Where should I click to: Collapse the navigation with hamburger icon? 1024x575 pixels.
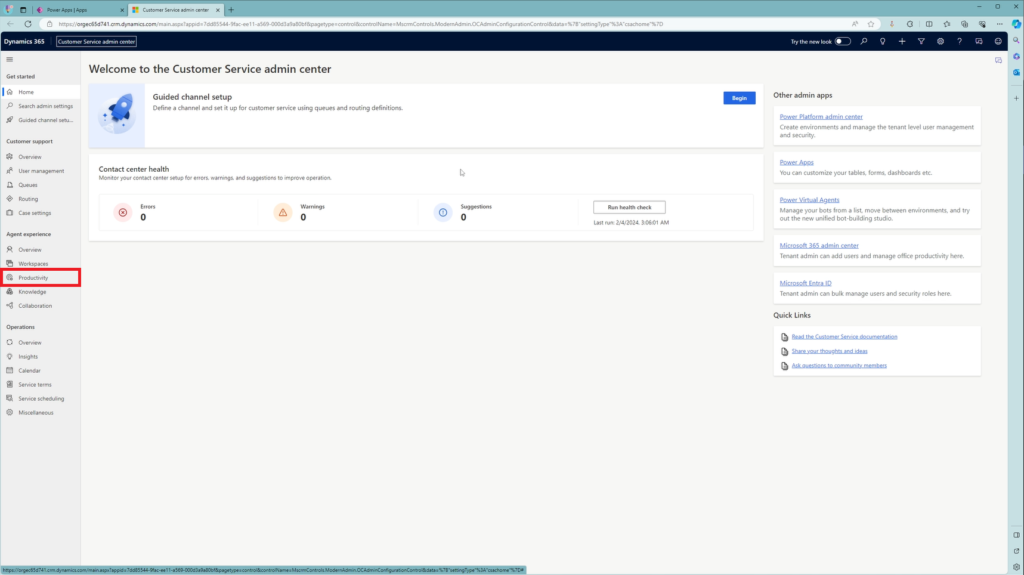click(10, 60)
